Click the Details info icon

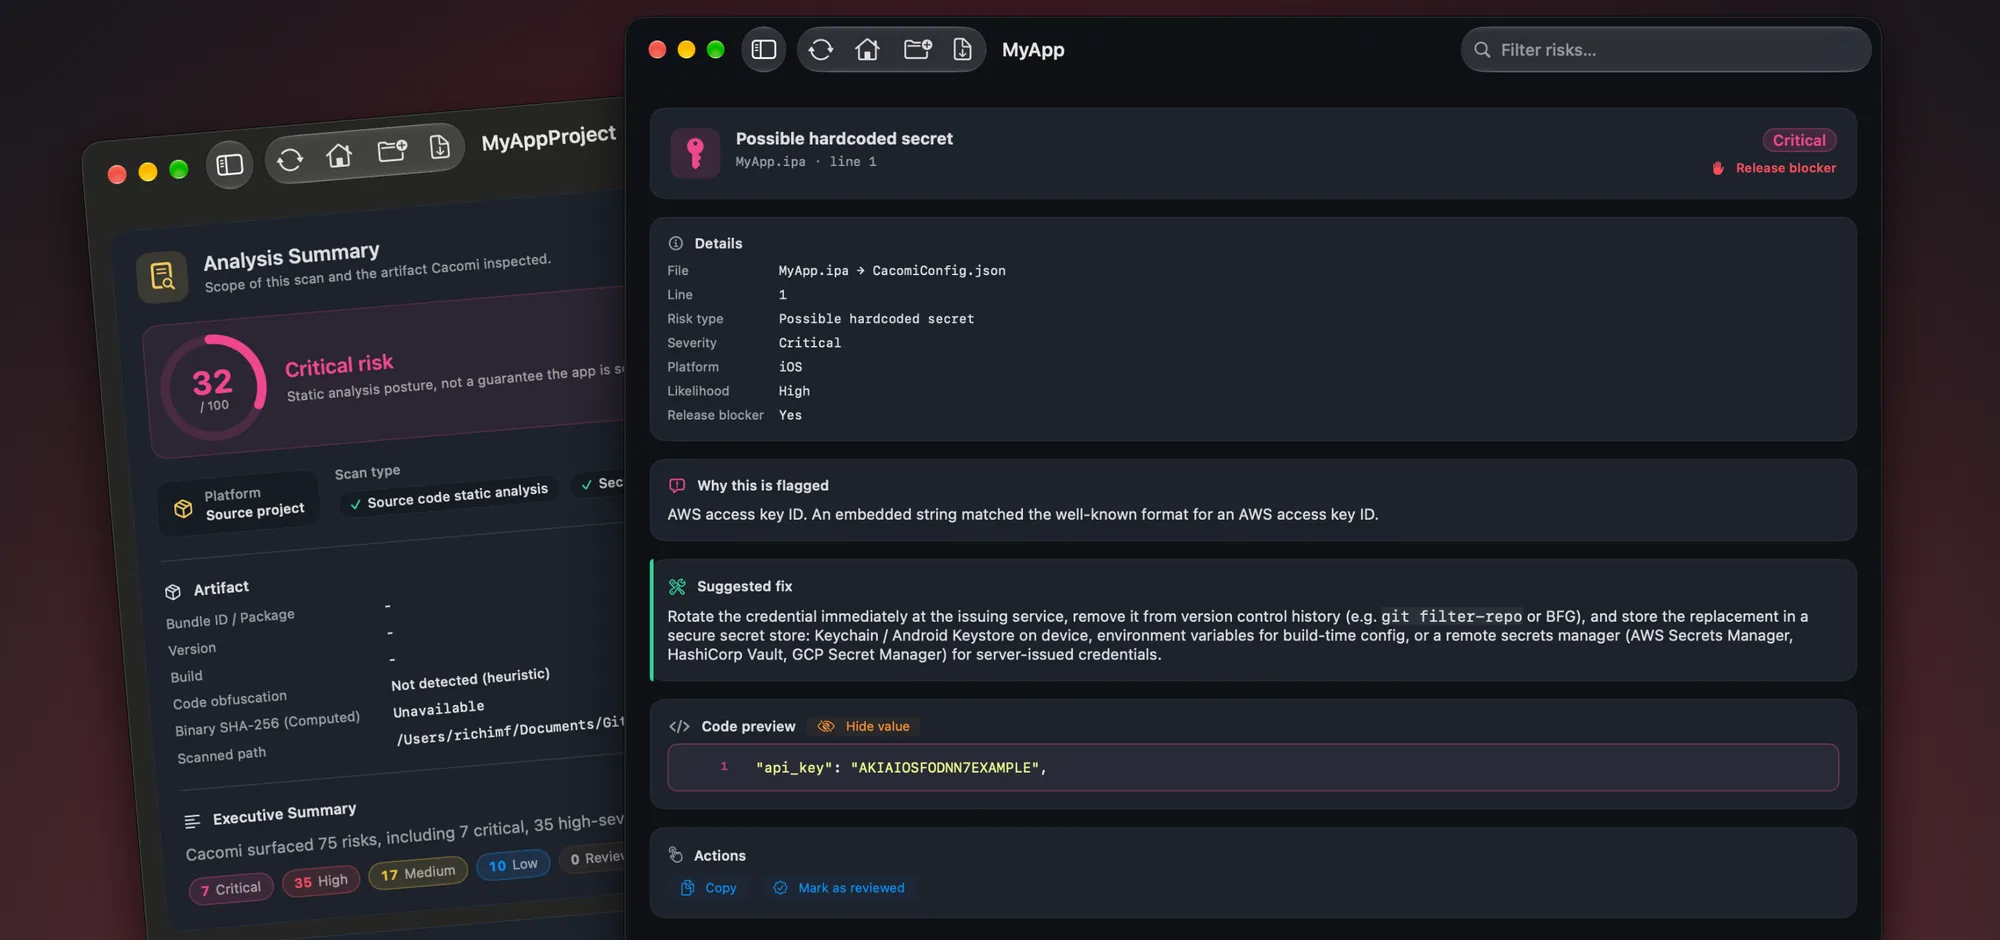(x=676, y=243)
